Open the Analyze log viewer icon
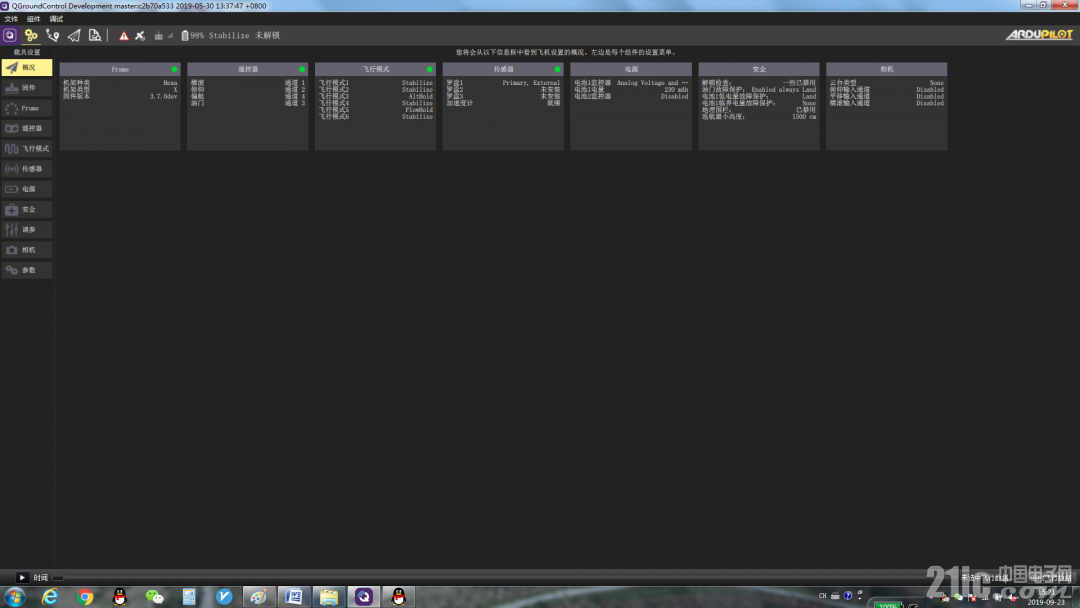 [x=95, y=35]
